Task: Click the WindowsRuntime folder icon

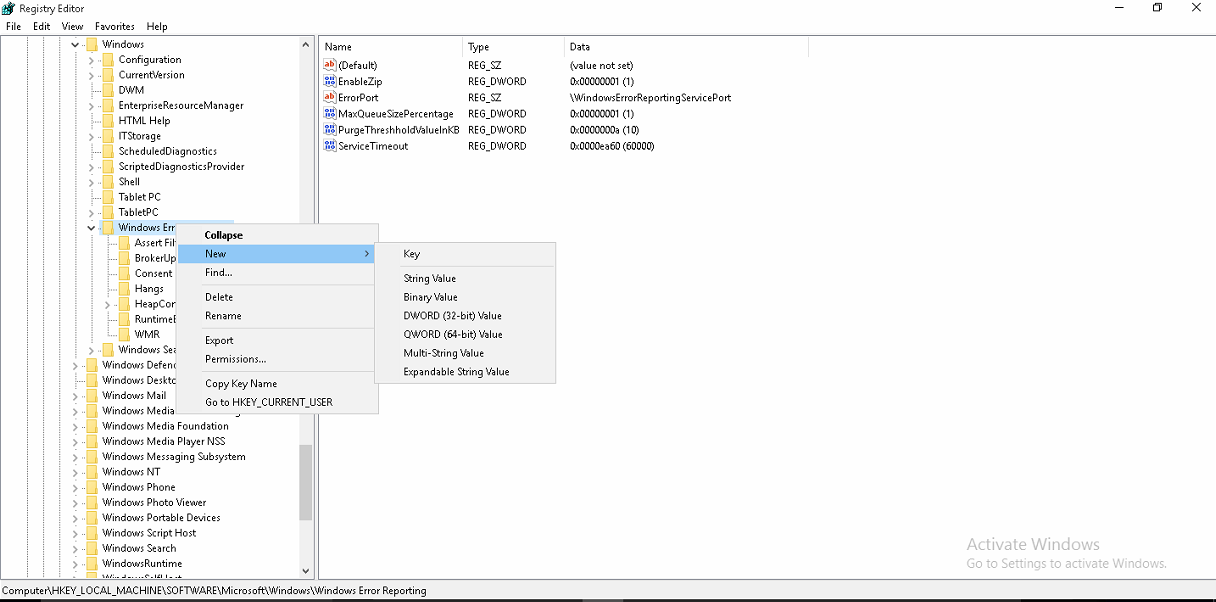Action: [92, 563]
